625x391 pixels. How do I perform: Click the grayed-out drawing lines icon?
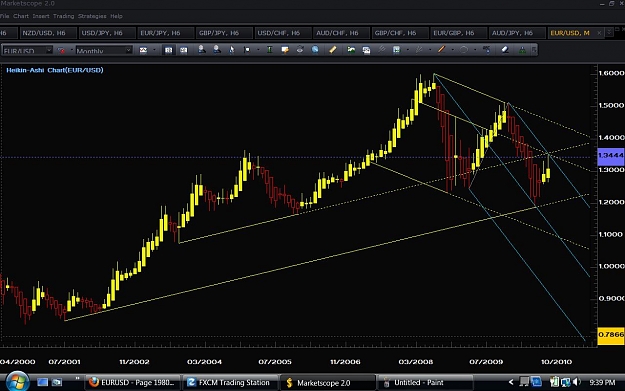(419, 50)
